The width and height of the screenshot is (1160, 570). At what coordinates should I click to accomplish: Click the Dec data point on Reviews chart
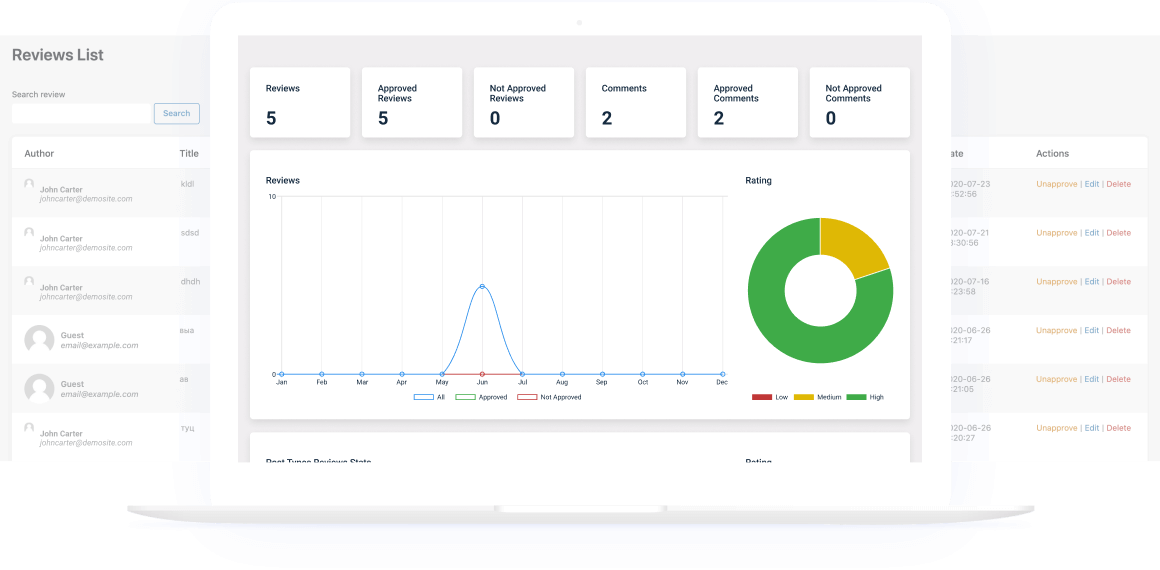tap(723, 375)
